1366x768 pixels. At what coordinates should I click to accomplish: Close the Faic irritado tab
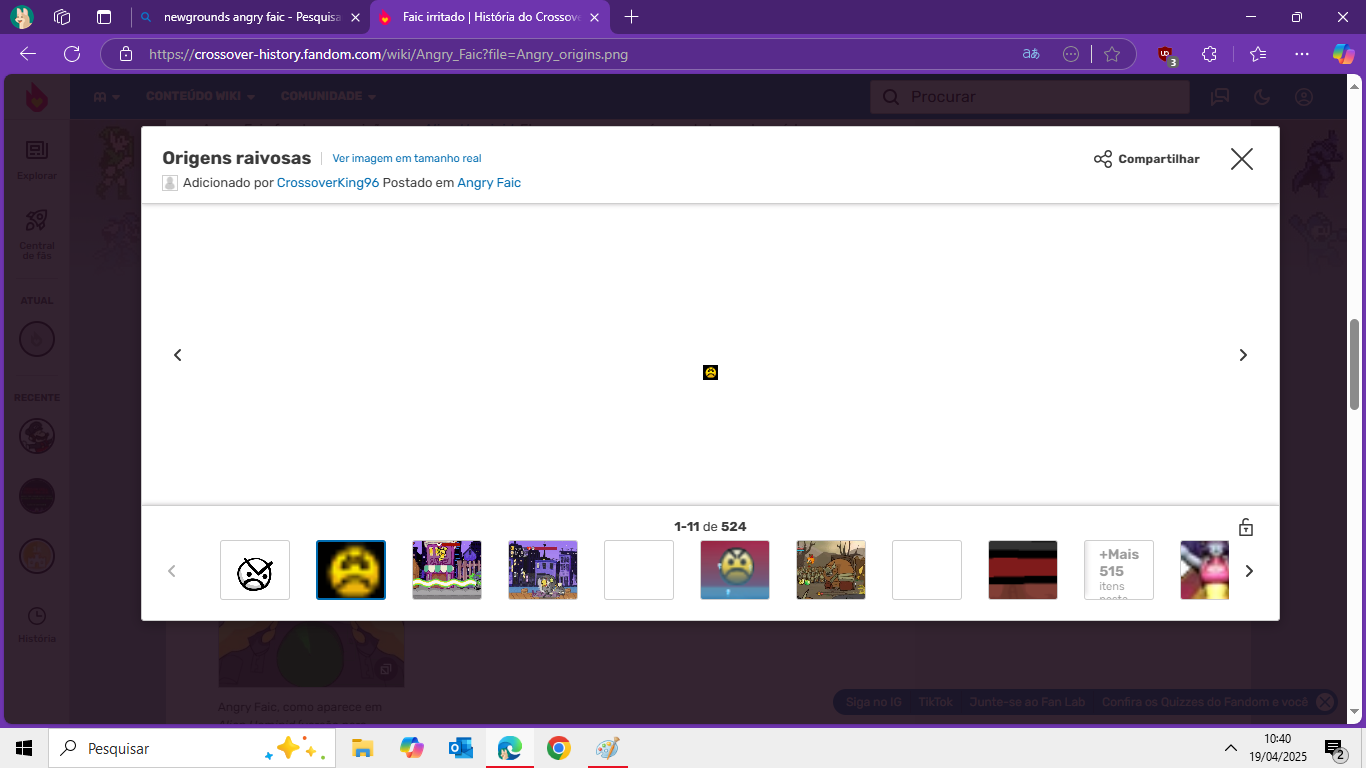[594, 17]
